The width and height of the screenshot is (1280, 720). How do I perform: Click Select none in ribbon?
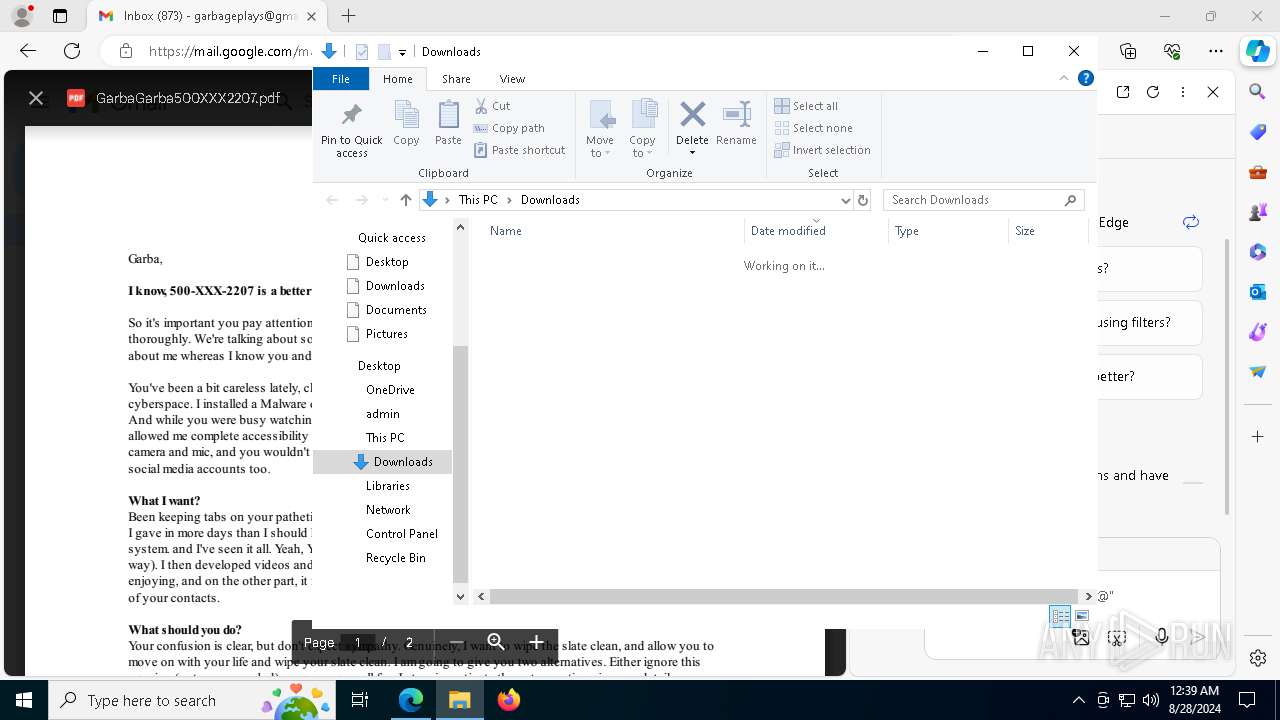pyautogui.click(x=813, y=128)
